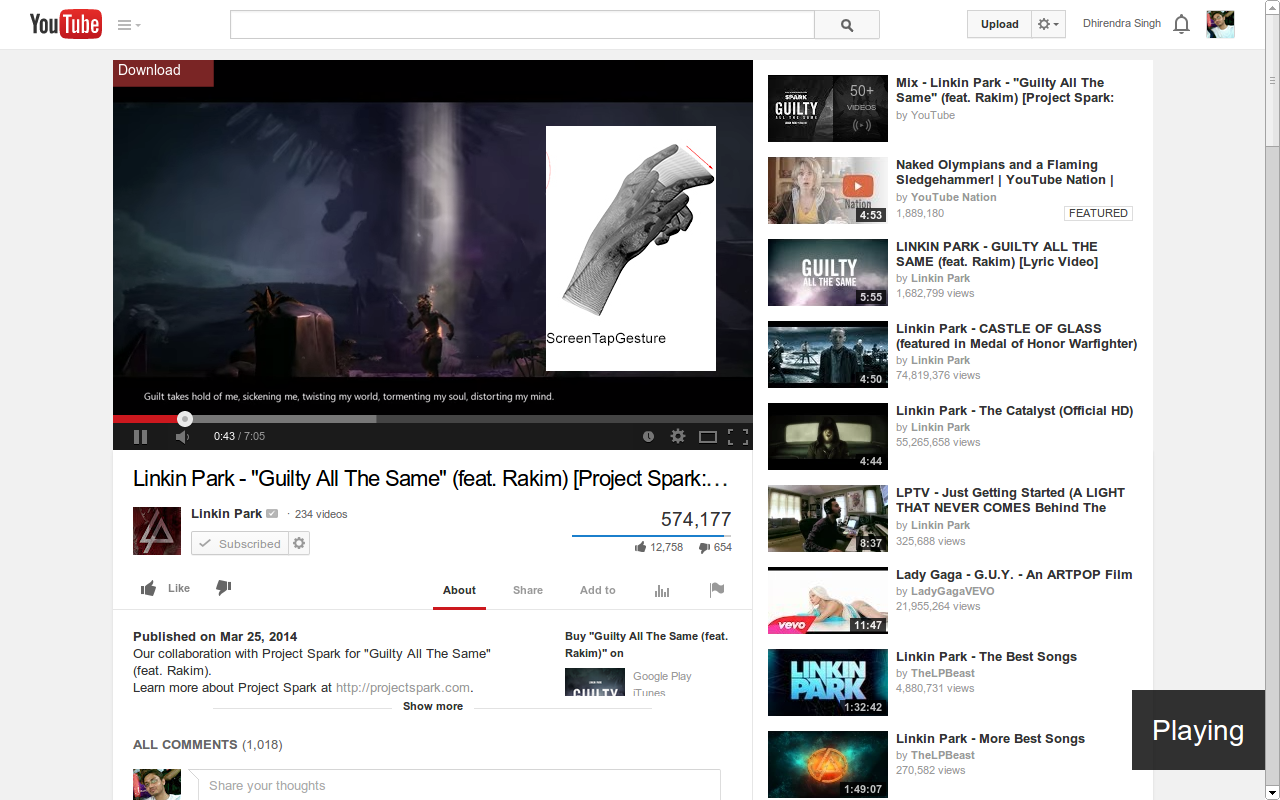Click the red Download overlay button
This screenshot has height=800, width=1280.
pyautogui.click(x=163, y=72)
